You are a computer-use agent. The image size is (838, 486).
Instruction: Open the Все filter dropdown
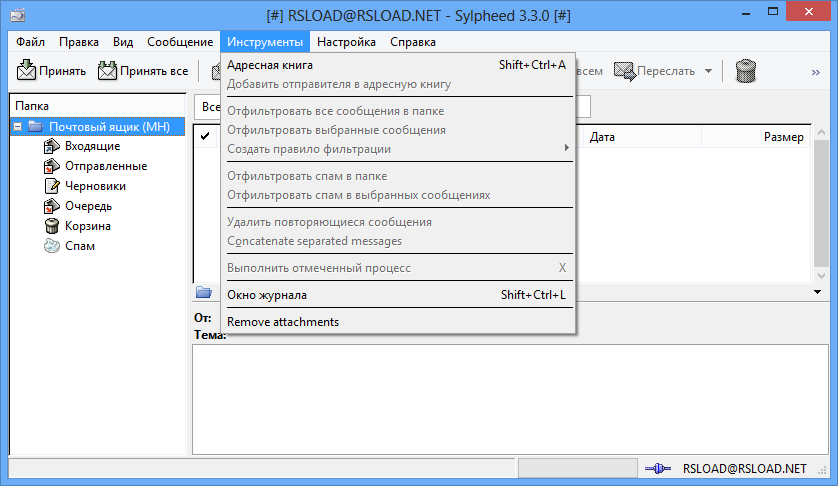pyautogui.click(x=208, y=107)
